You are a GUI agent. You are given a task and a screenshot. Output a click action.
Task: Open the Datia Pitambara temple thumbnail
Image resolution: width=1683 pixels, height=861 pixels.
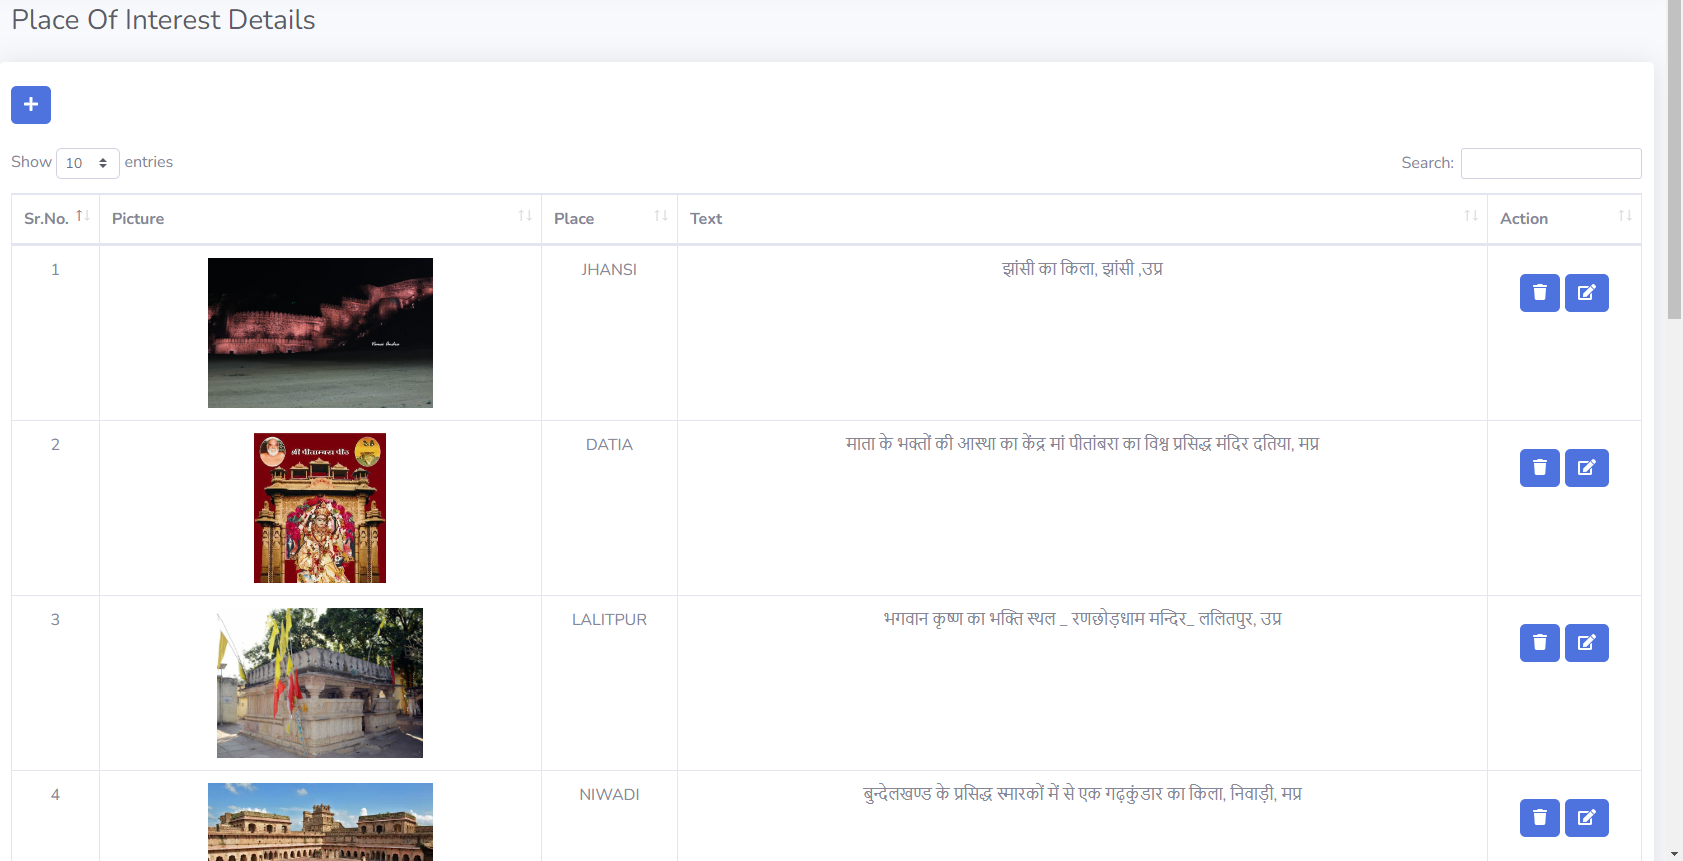point(320,508)
